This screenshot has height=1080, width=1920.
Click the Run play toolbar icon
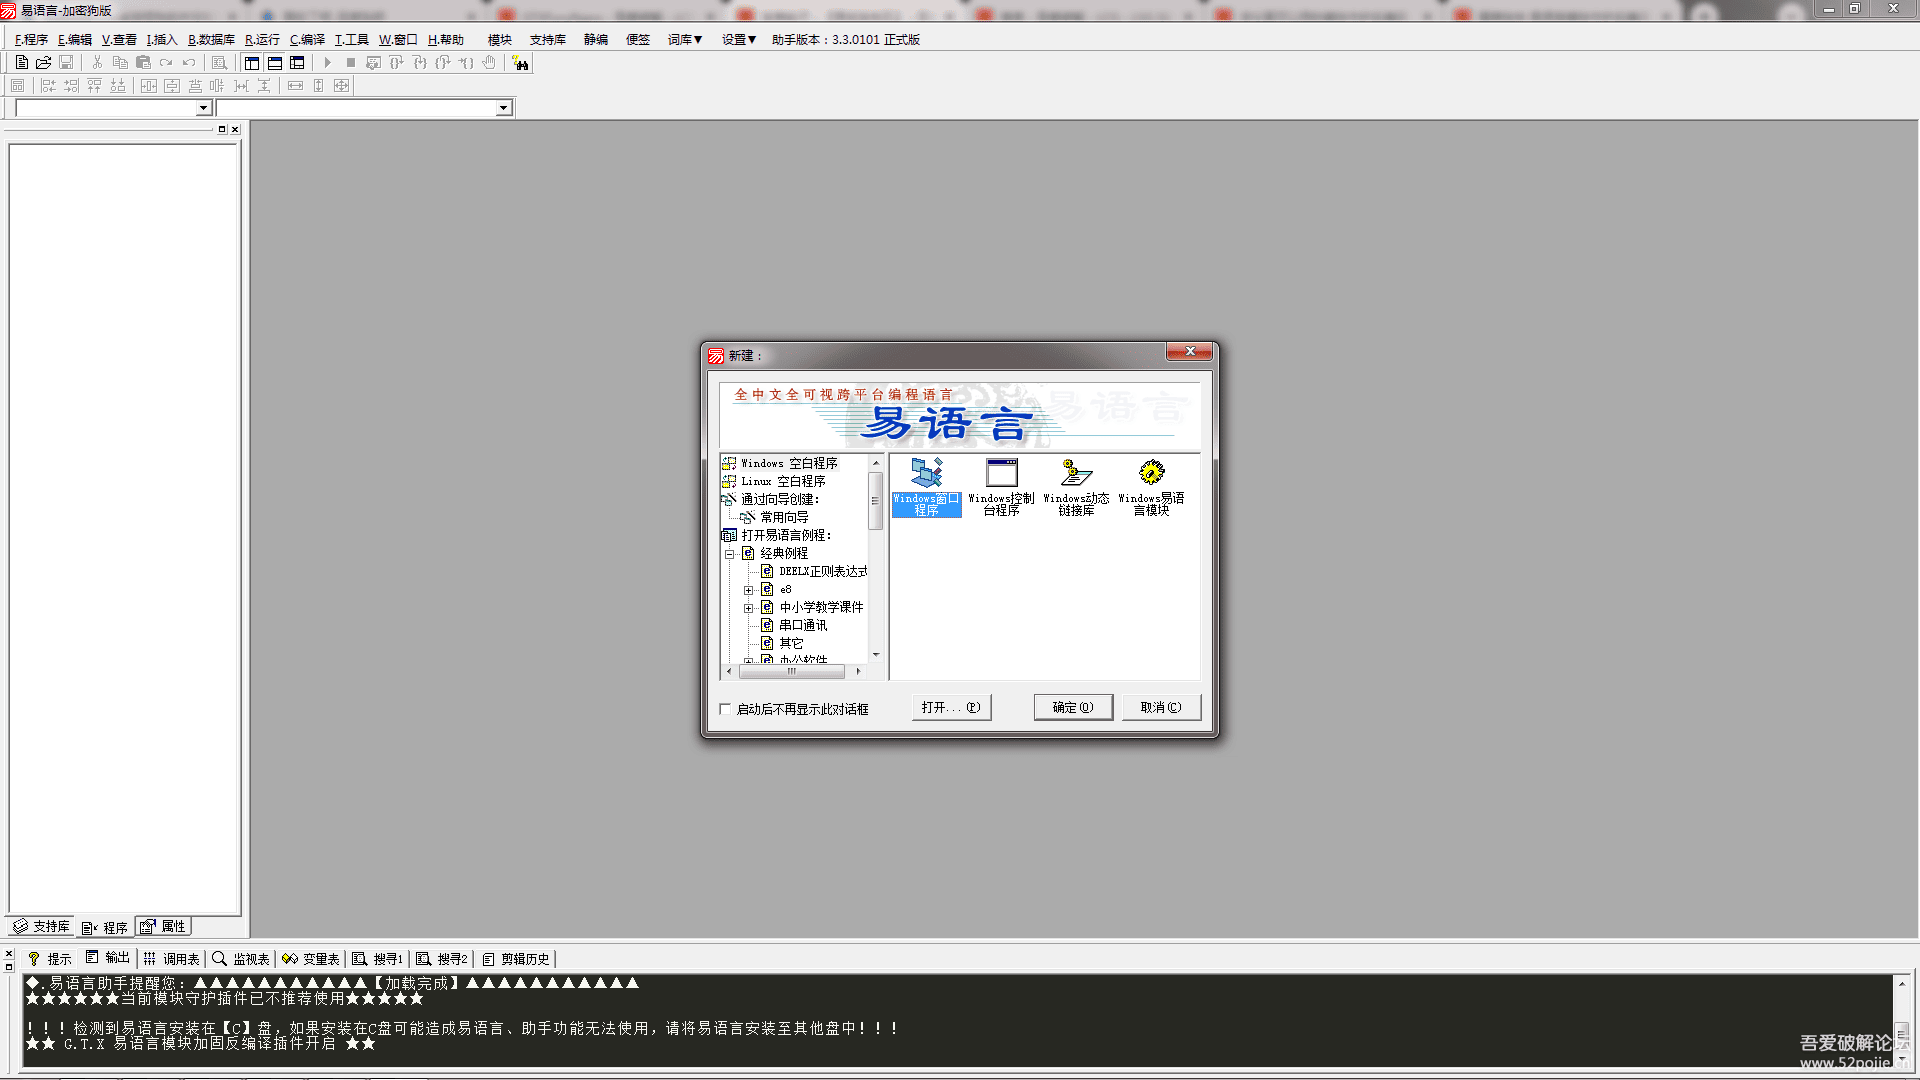pyautogui.click(x=327, y=63)
